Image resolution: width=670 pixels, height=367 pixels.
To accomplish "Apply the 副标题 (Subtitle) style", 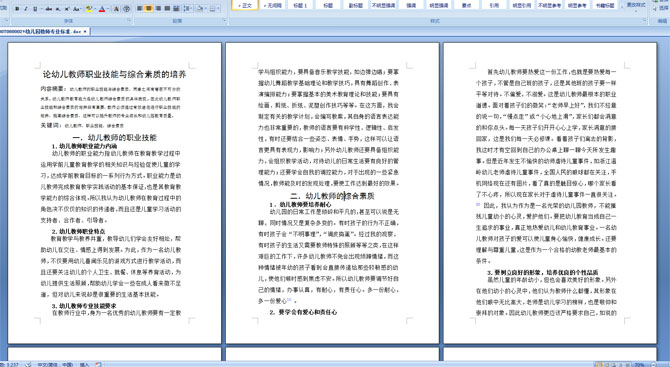I will [x=356, y=5].
